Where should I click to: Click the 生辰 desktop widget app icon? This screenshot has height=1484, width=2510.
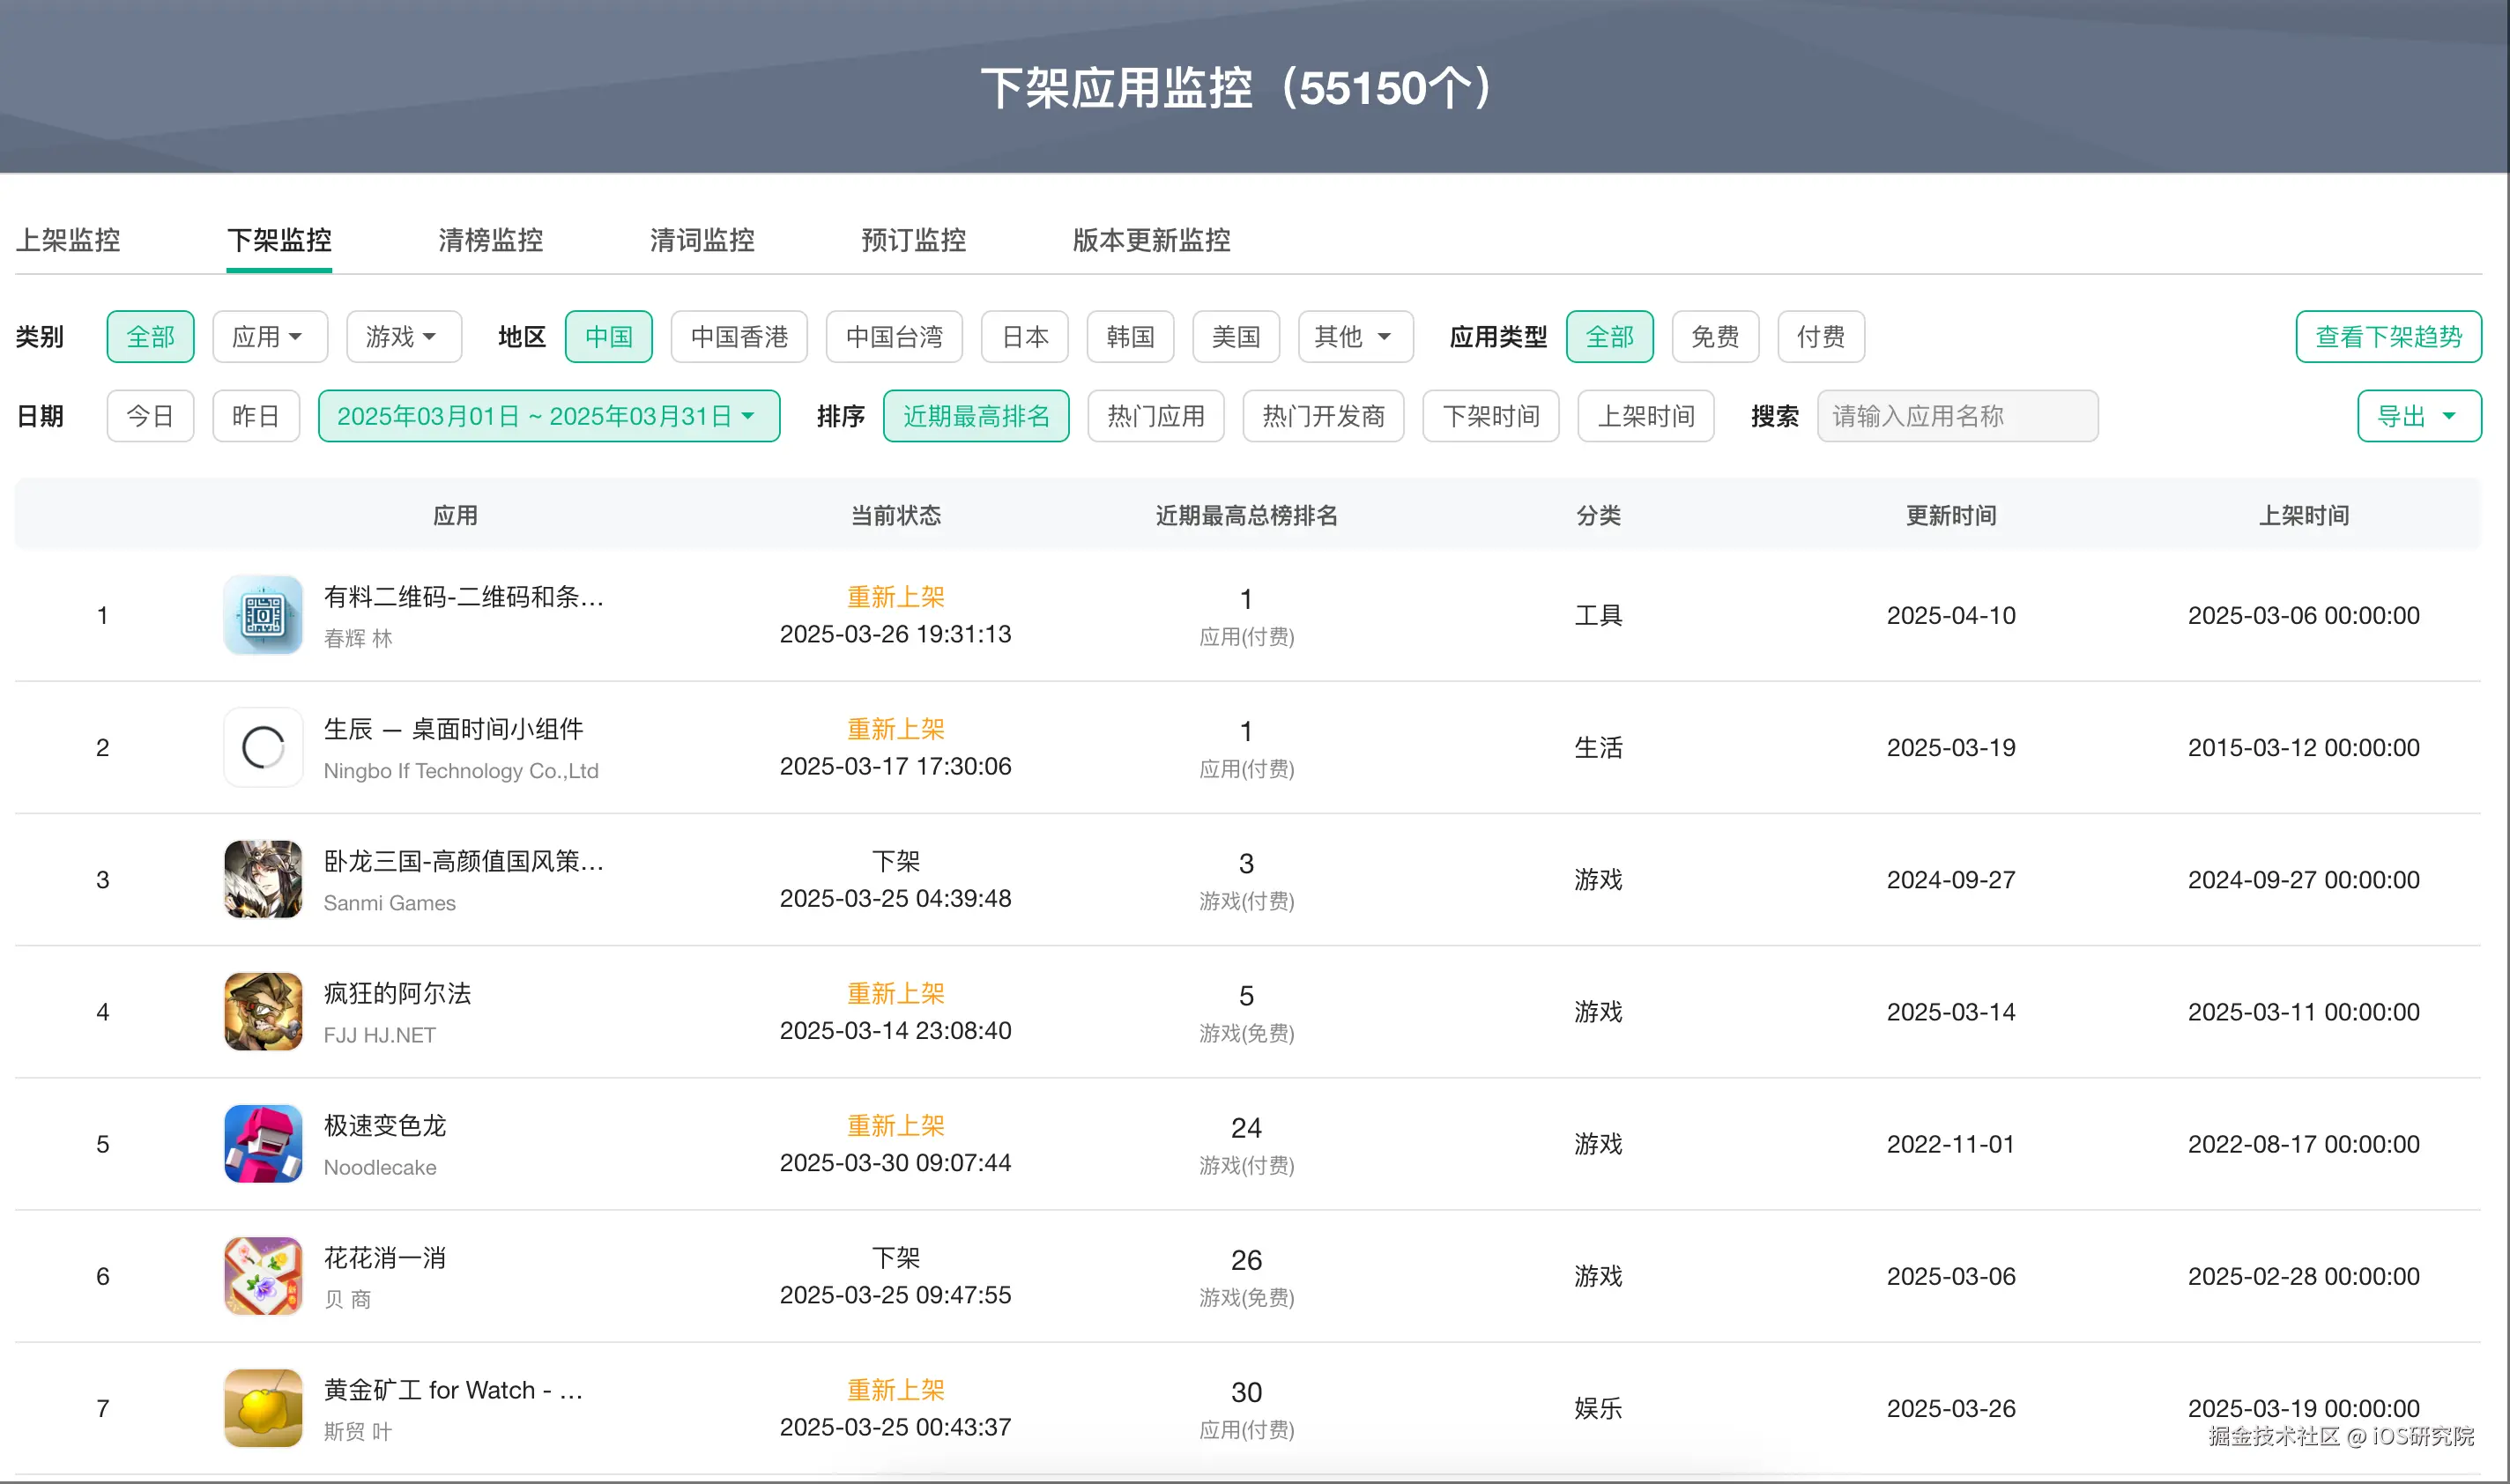[x=263, y=747]
